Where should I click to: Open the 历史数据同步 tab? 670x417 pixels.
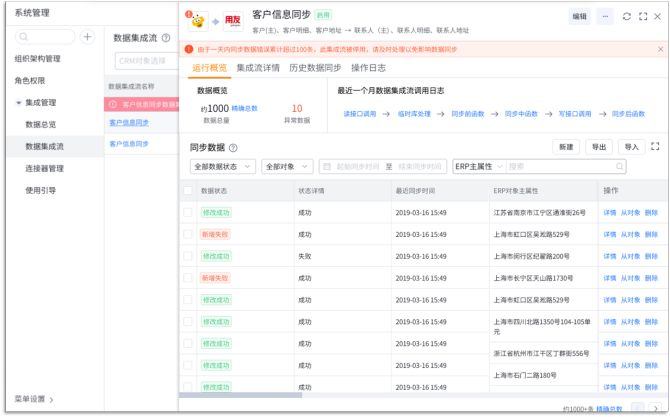[x=314, y=67]
